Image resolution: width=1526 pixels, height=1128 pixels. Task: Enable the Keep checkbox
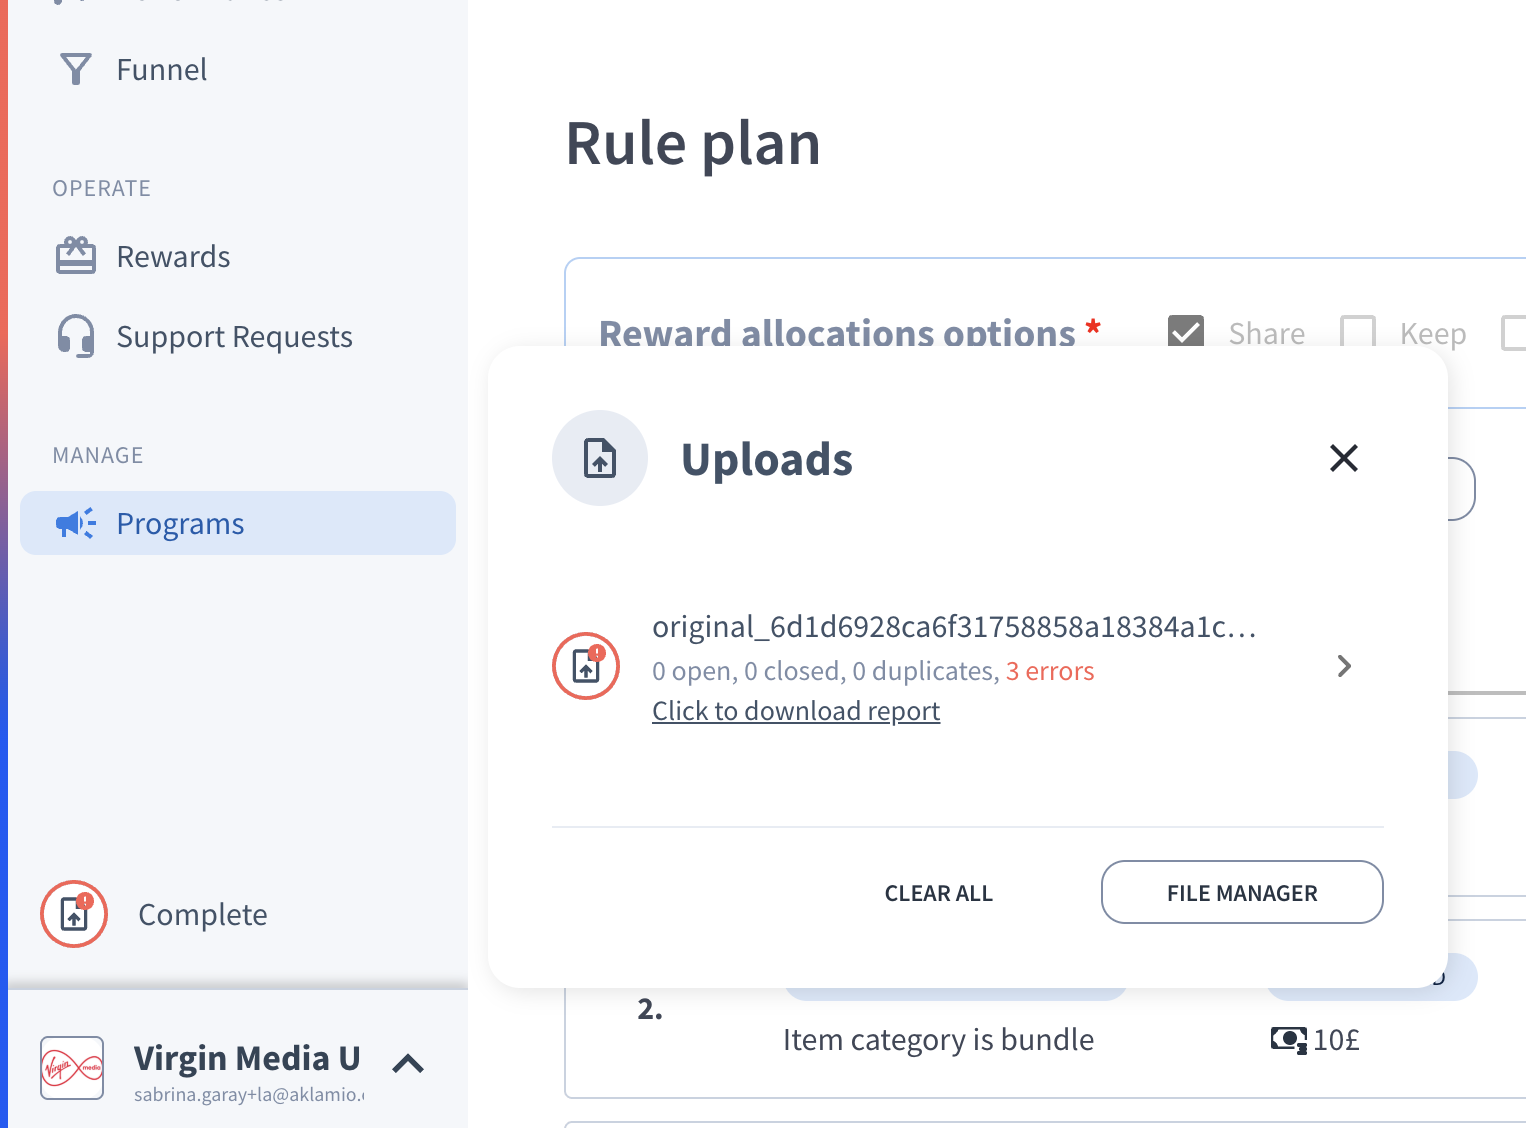coord(1358,333)
